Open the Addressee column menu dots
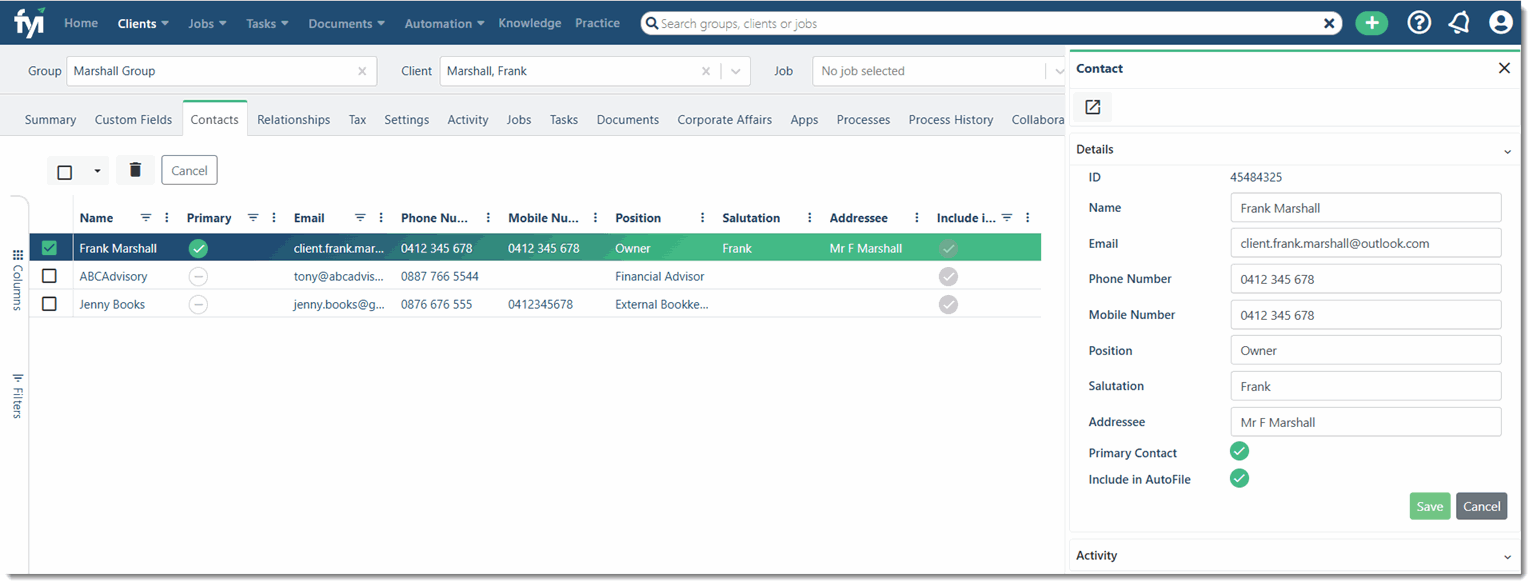The image size is (1533, 586). pos(917,218)
